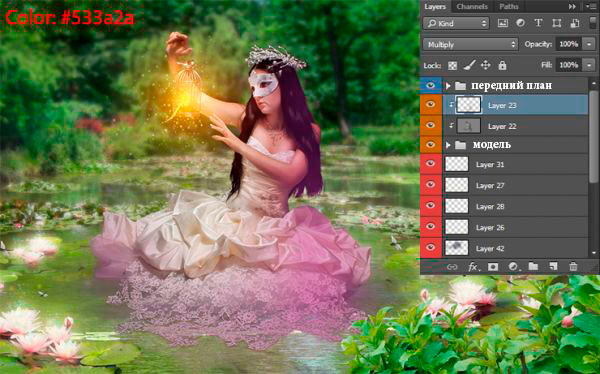Click scrollbar up arrow in layers list
600x374 pixels.
pos(593,82)
